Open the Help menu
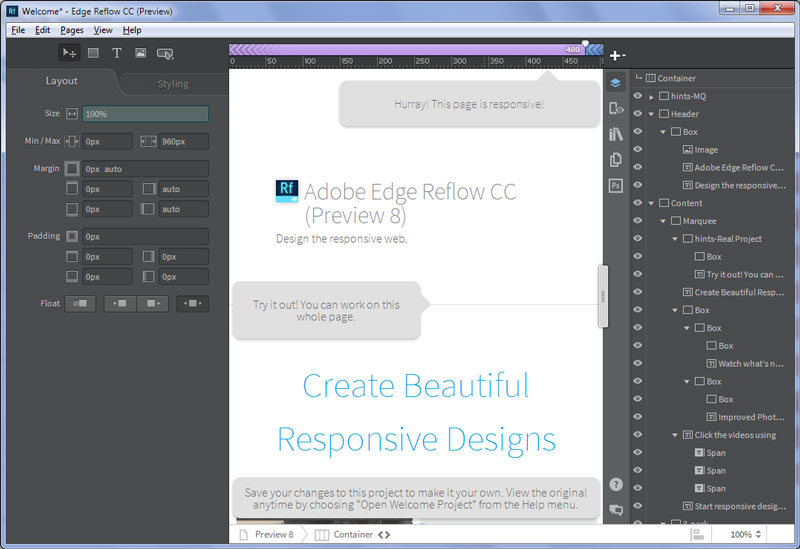The image size is (800, 549). tap(132, 30)
